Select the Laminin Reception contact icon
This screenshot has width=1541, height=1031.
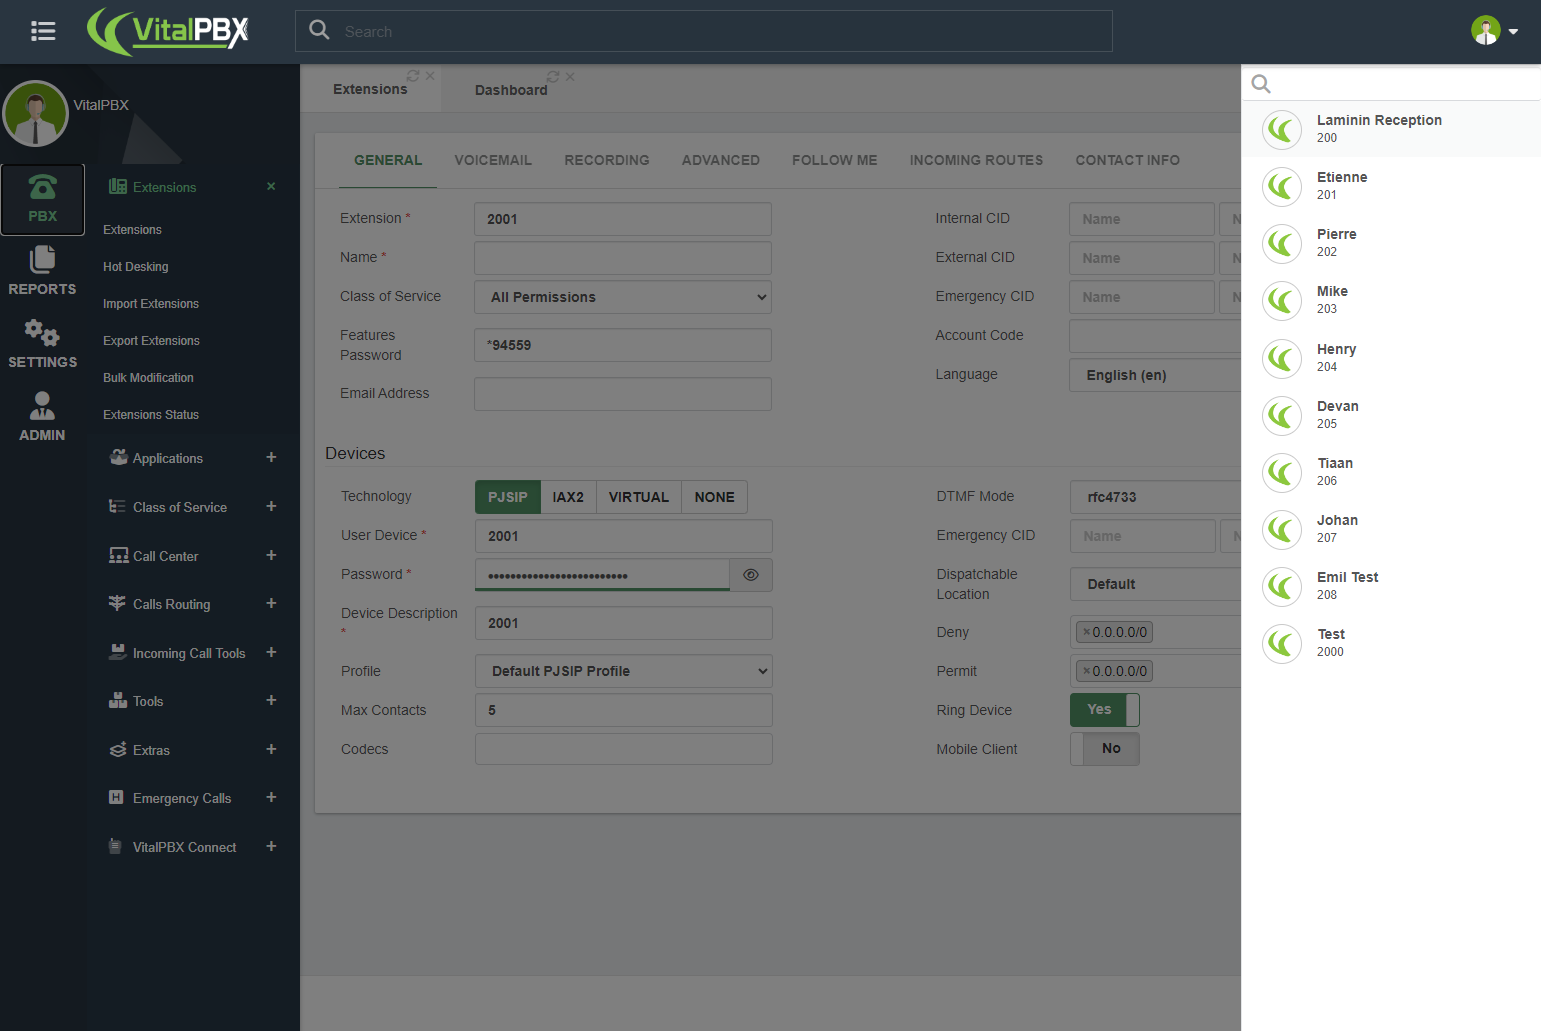pos(1281,129)
